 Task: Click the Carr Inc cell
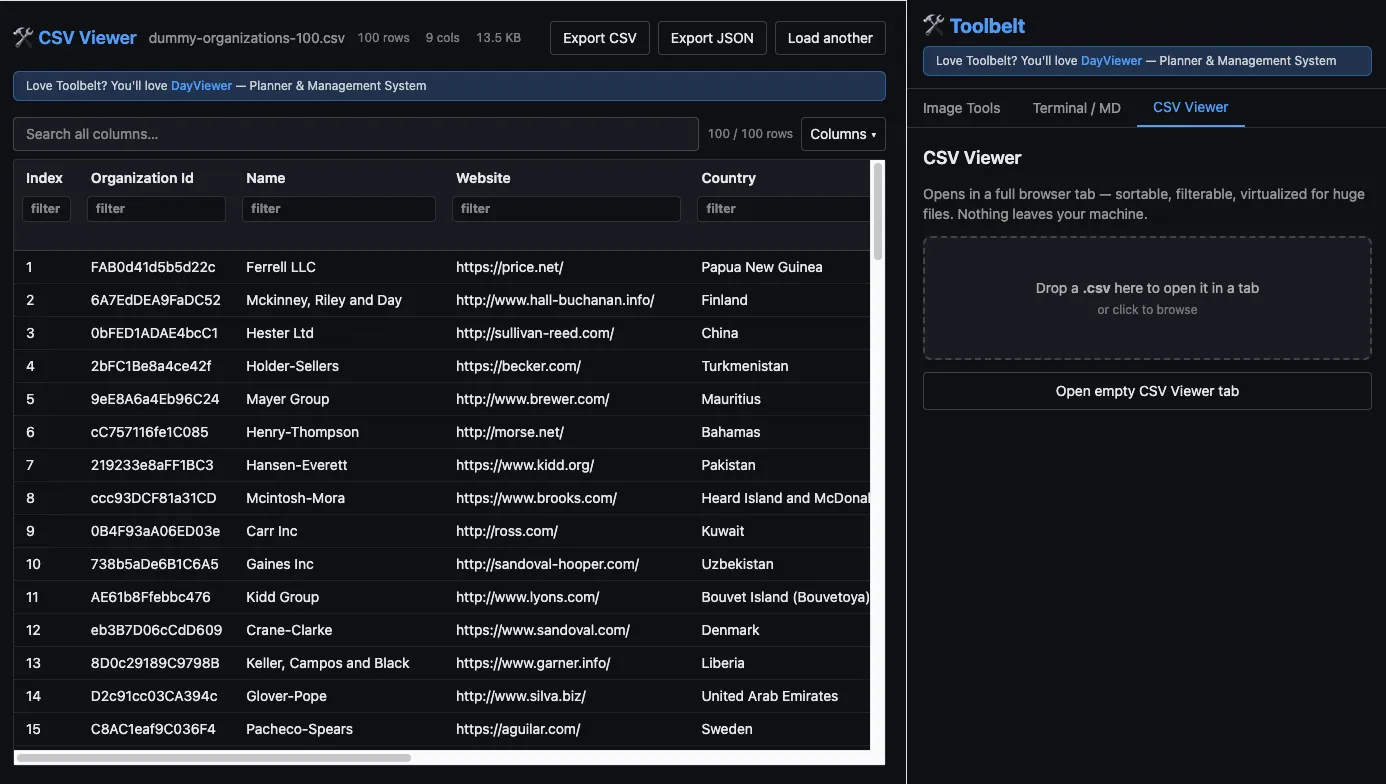click(x=272, y=531)
